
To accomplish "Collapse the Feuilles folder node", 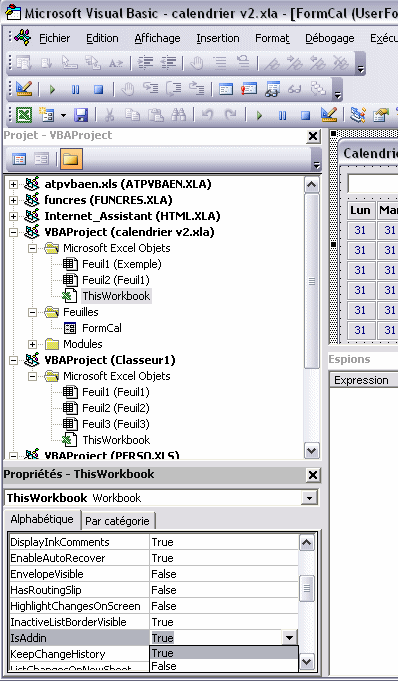I will 33,312.
